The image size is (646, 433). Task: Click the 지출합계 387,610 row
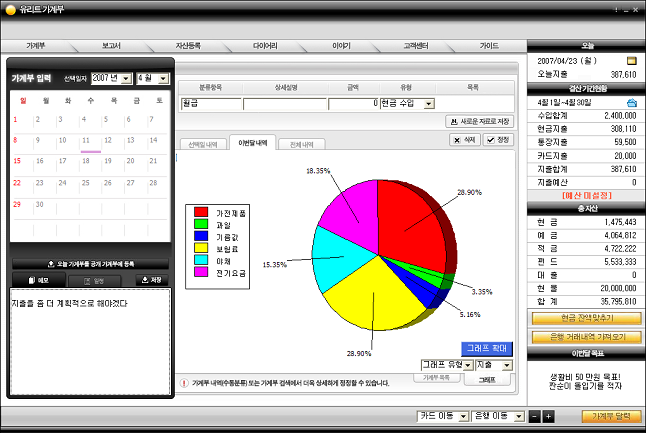click(x=587, y=169)
